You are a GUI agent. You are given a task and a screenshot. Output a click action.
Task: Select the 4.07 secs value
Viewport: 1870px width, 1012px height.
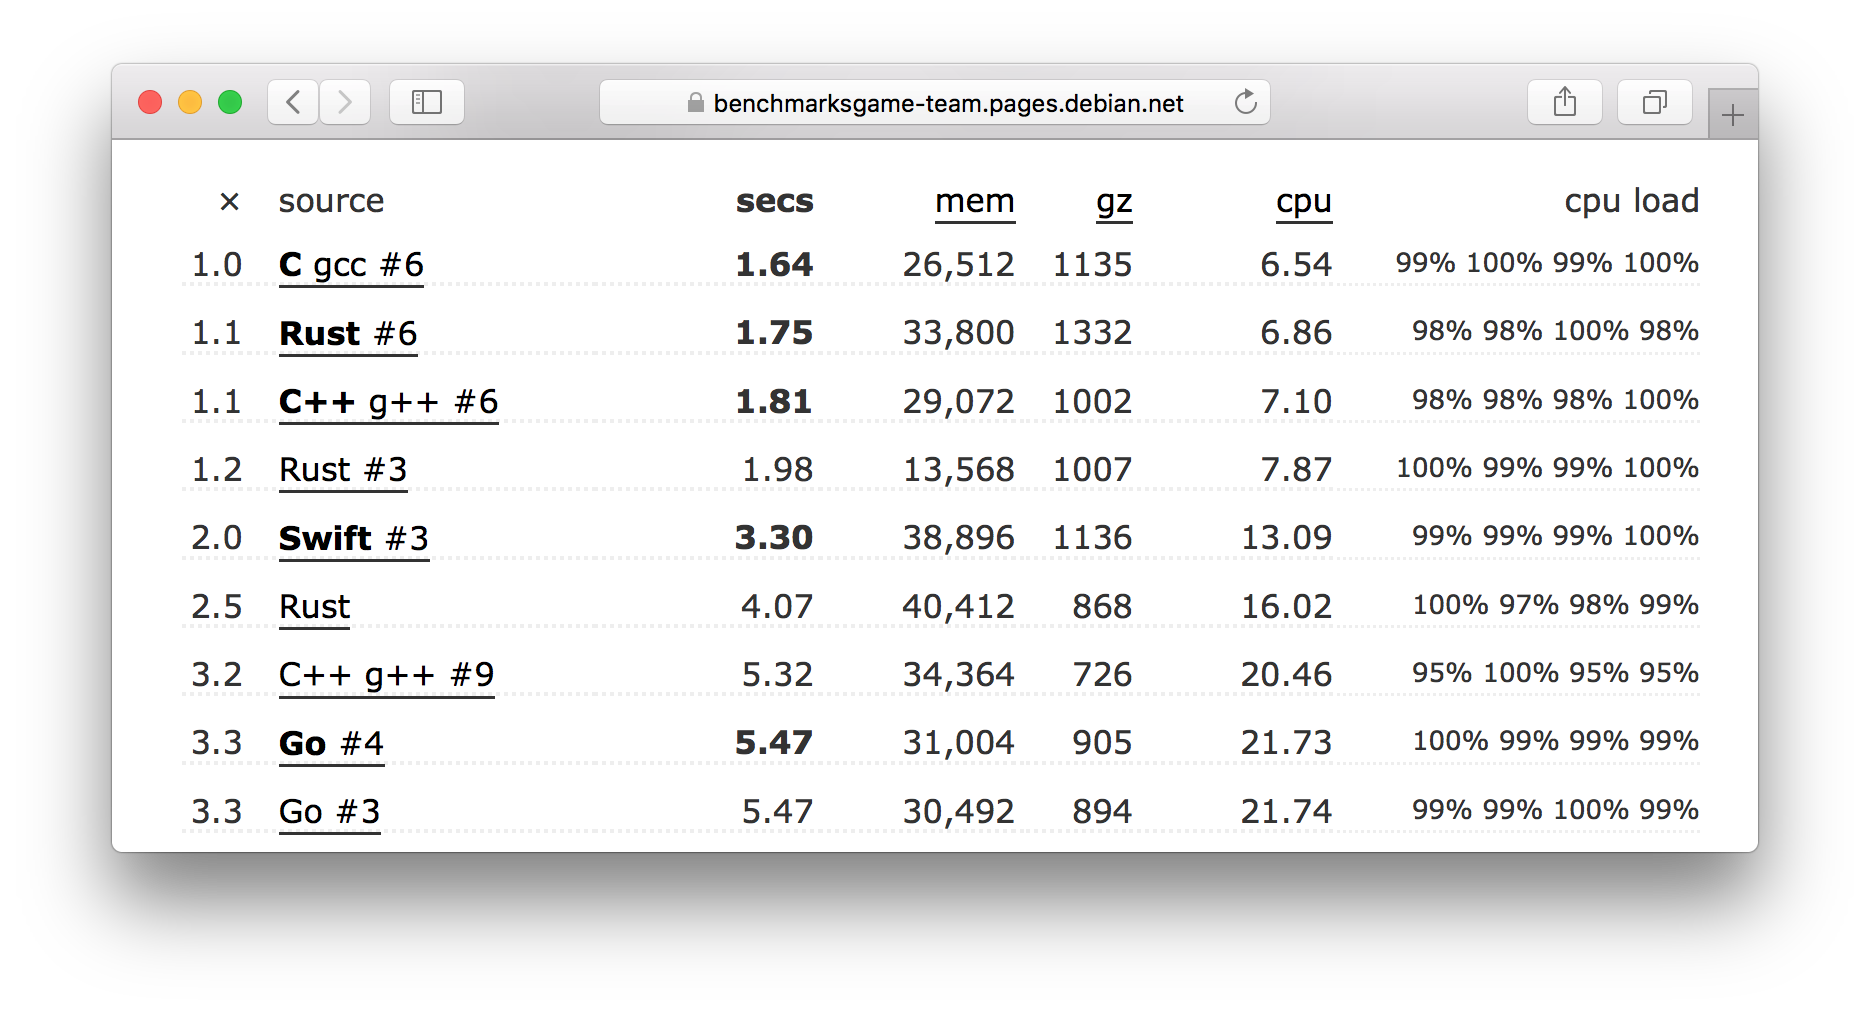point(777,607)
